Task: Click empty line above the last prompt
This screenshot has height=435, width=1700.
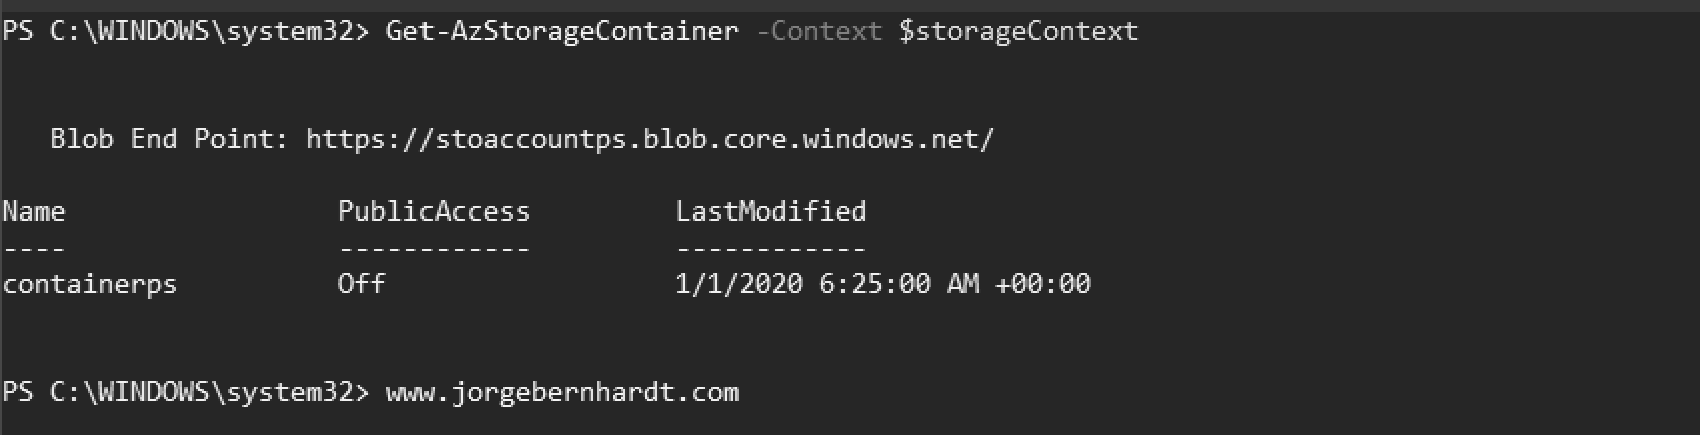Action: click(x=850, y=338)
